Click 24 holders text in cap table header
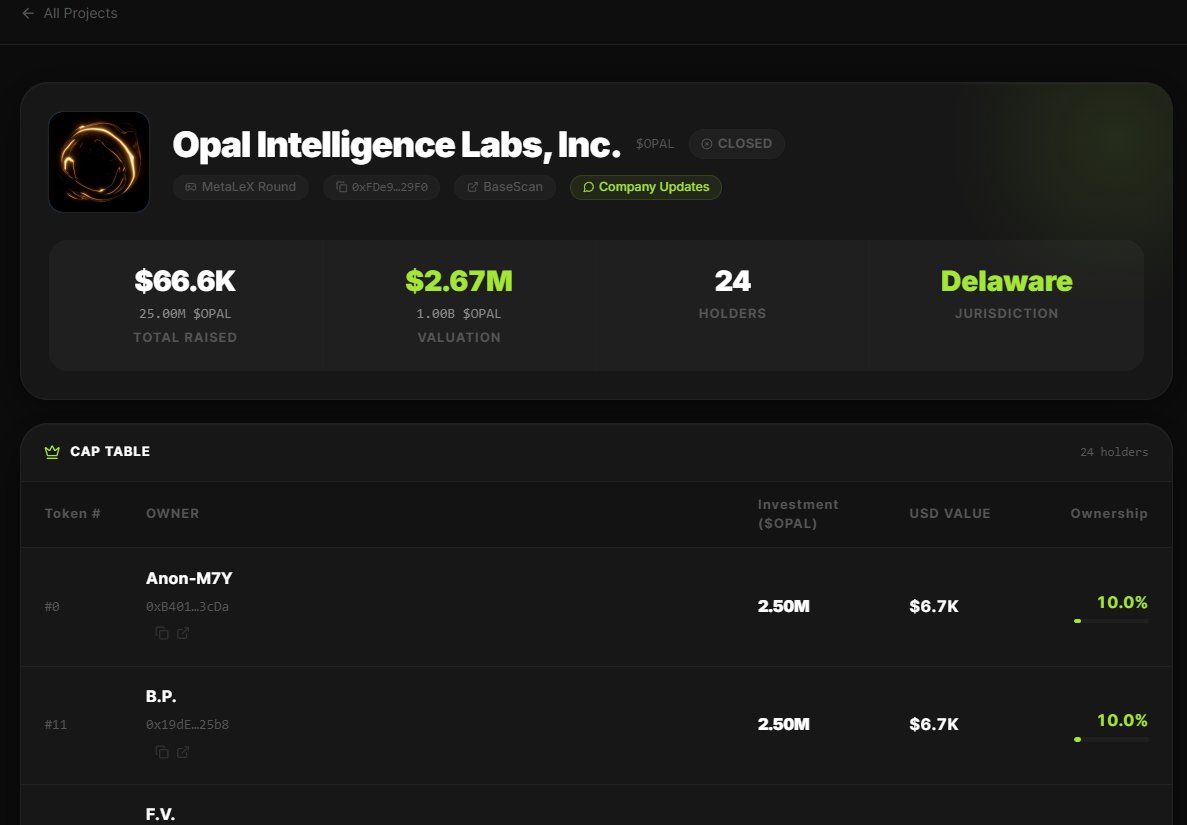The height and width of the screenshot is (825, 1187). tap(1114, 452)
